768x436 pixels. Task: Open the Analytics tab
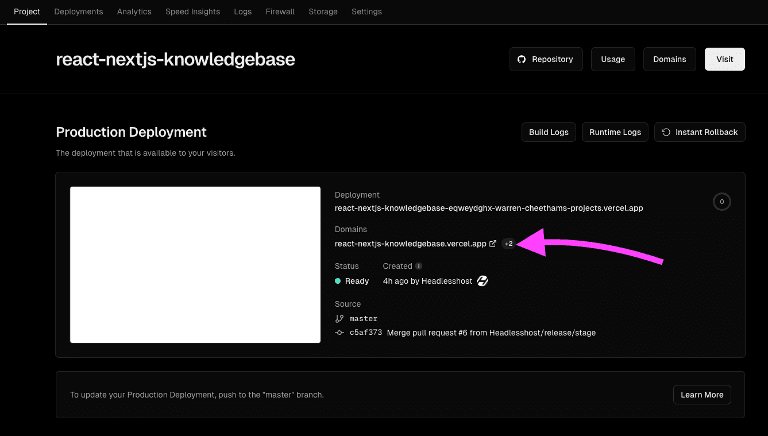click(134, 11)
